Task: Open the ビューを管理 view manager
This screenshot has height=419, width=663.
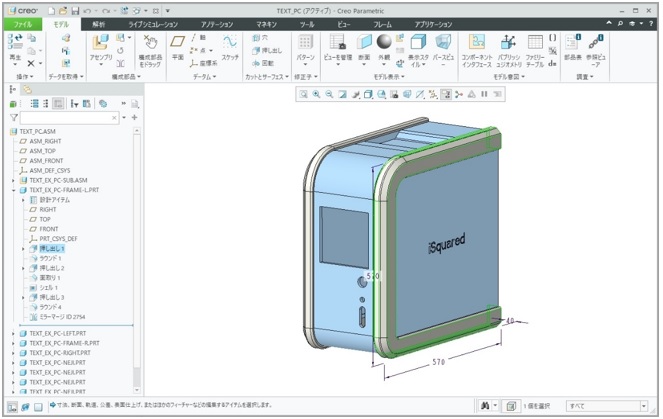Action: click(x=338, y=50)
